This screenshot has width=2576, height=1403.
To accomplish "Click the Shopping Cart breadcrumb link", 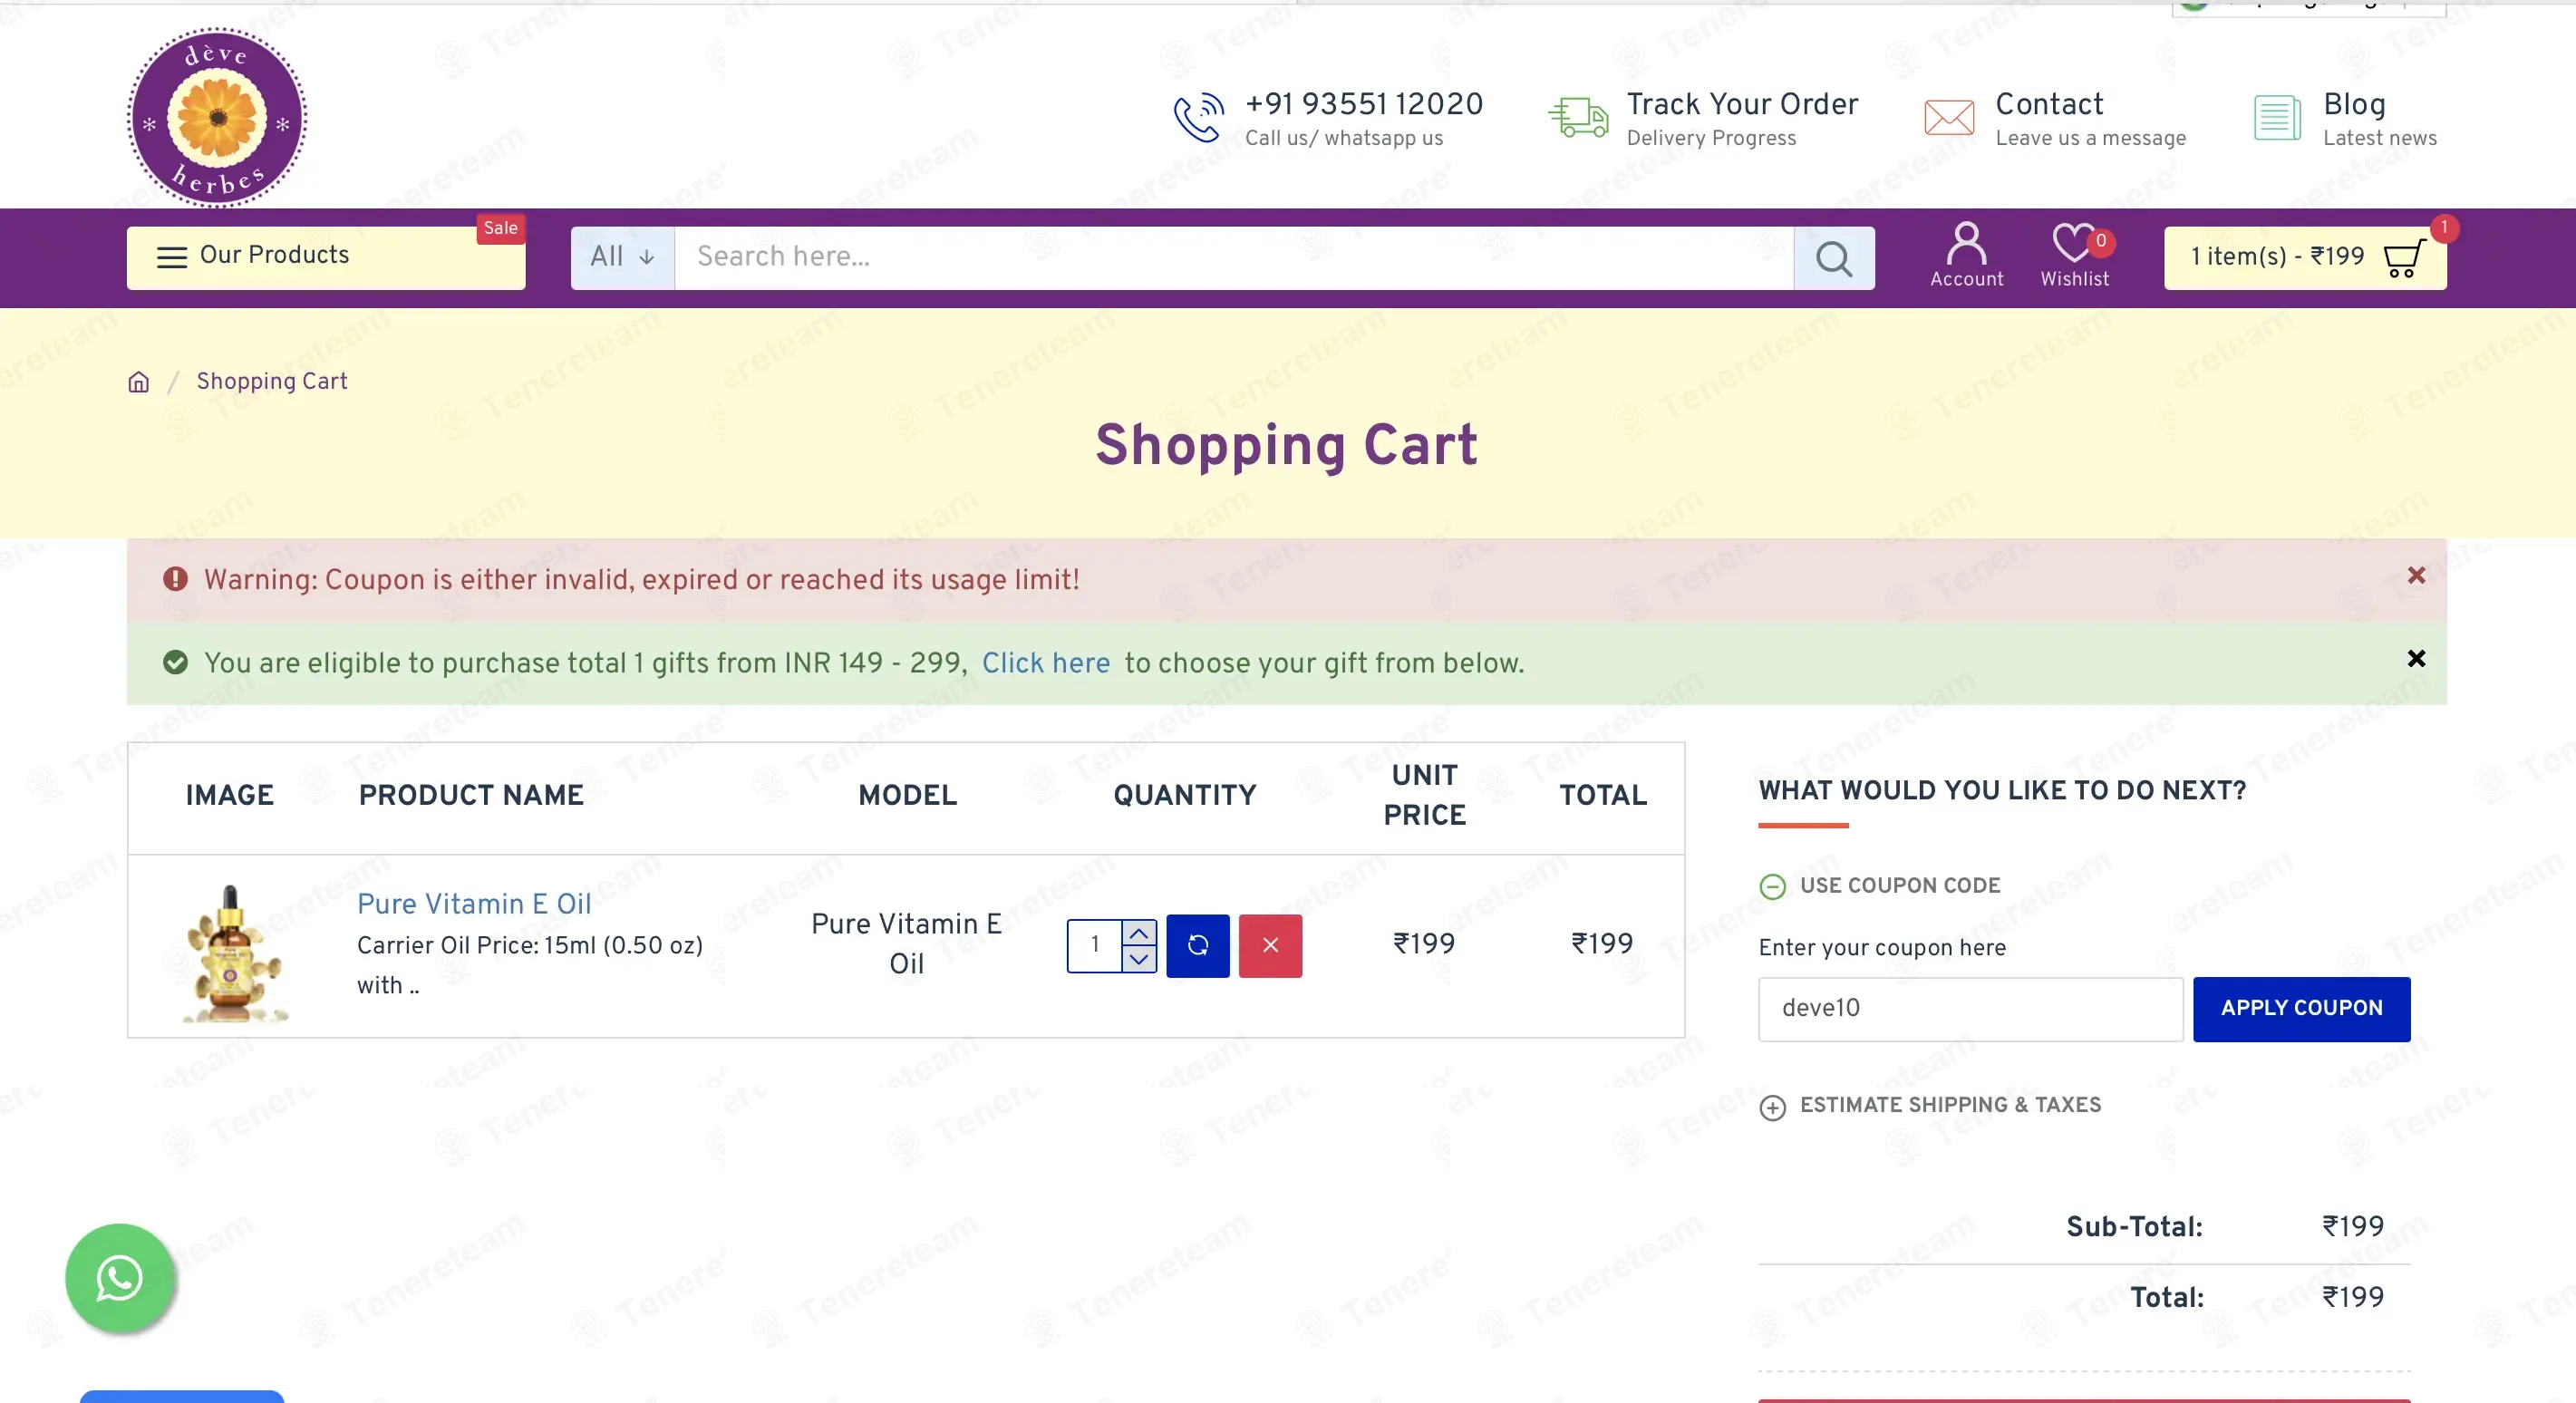I will click(272, 381).
